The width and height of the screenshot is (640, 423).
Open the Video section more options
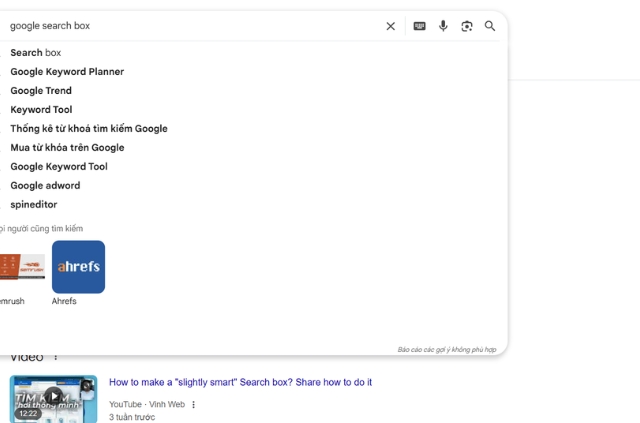click(56, 358)
